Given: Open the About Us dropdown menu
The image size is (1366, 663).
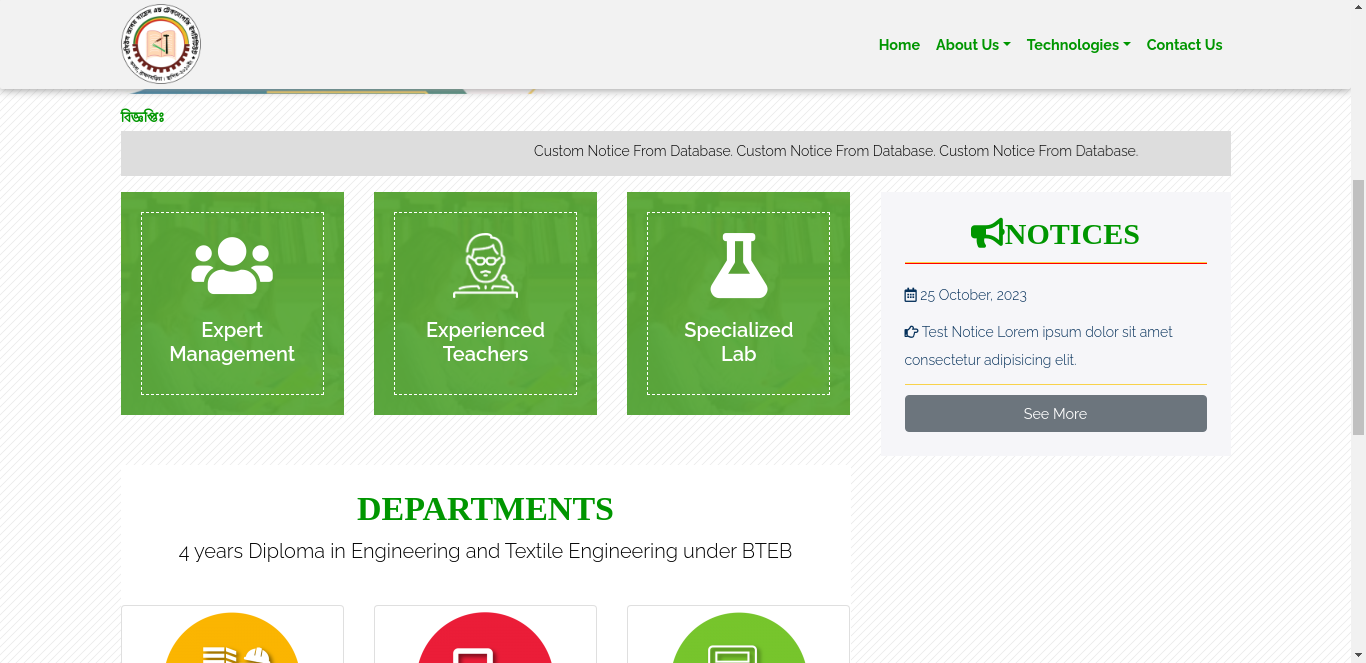Looking at the screenshot, I should 973,45.
